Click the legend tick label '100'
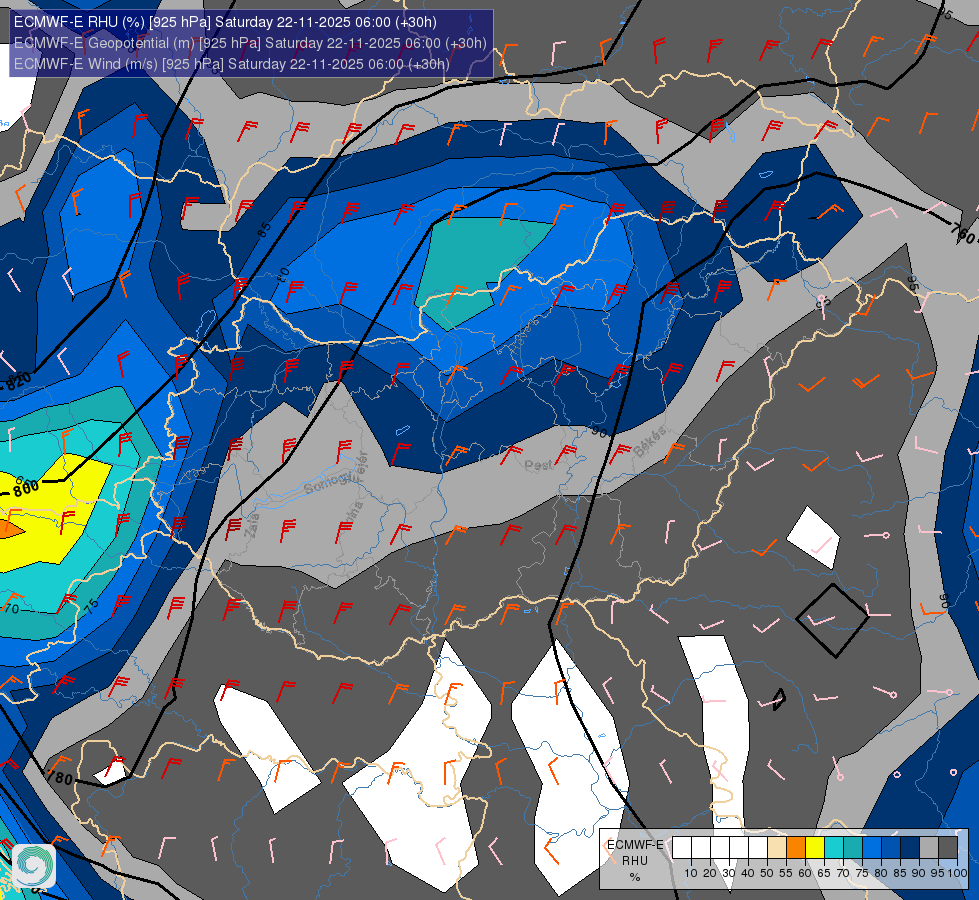 tap(958, 873)
